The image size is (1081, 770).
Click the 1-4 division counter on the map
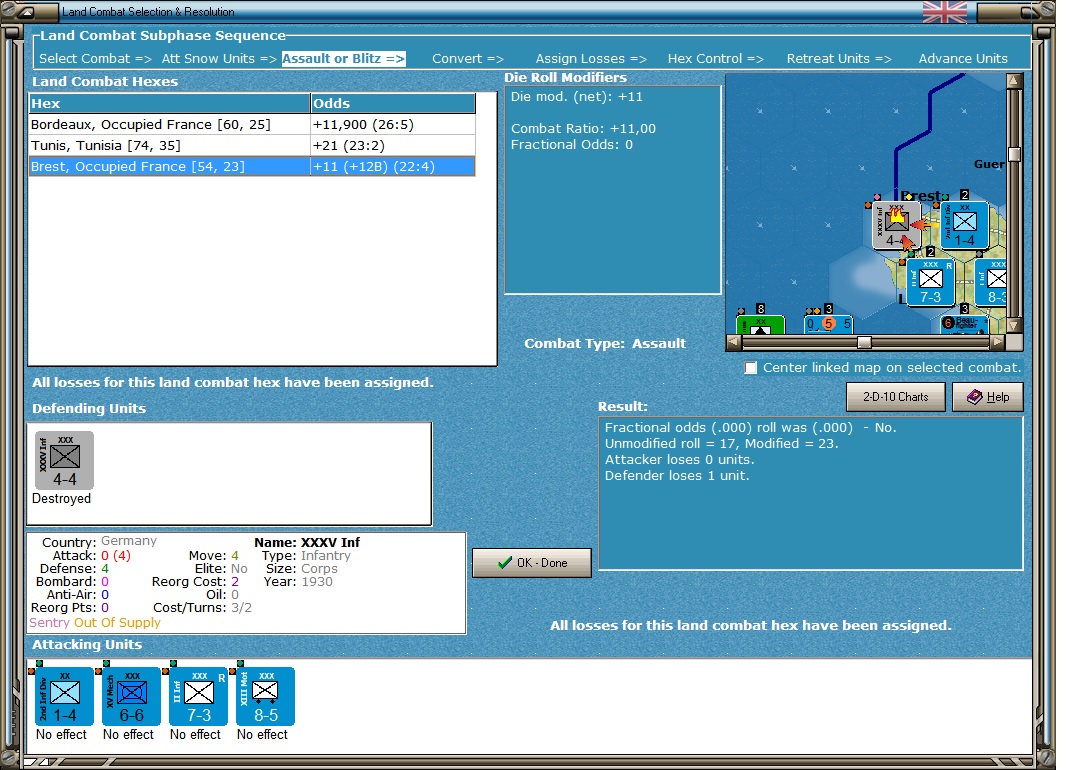click(x=964, y=225)
